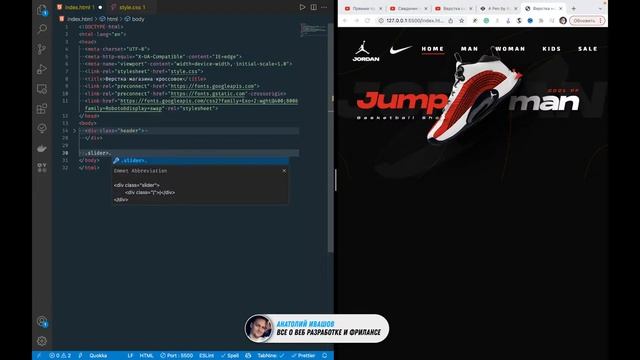Click the Обновить update button in Chrome
Screen dimensions: 640x360
(587, 20)
